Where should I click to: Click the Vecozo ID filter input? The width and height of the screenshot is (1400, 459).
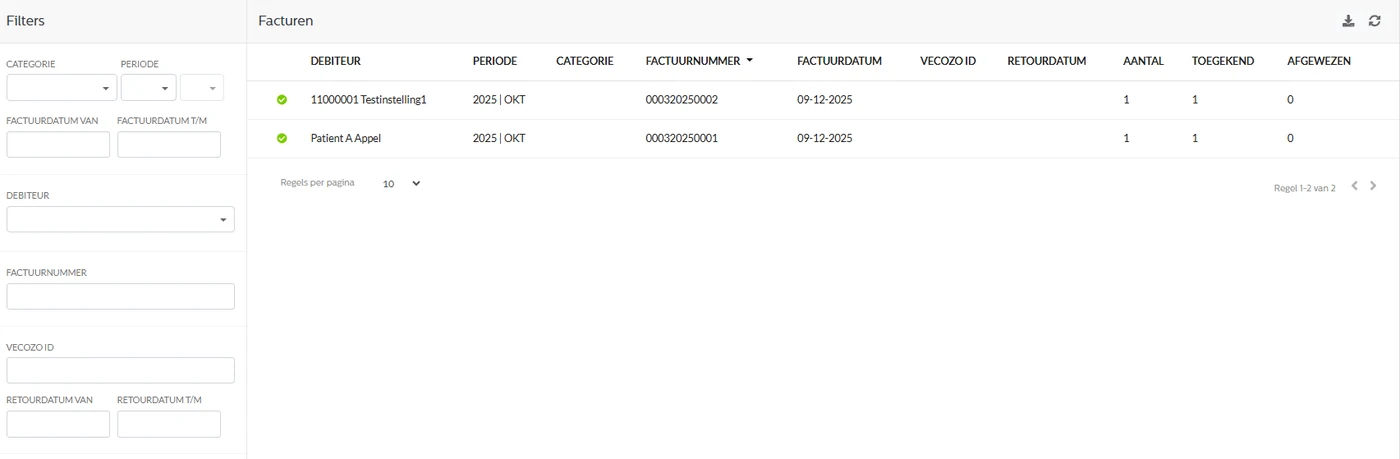121,371
